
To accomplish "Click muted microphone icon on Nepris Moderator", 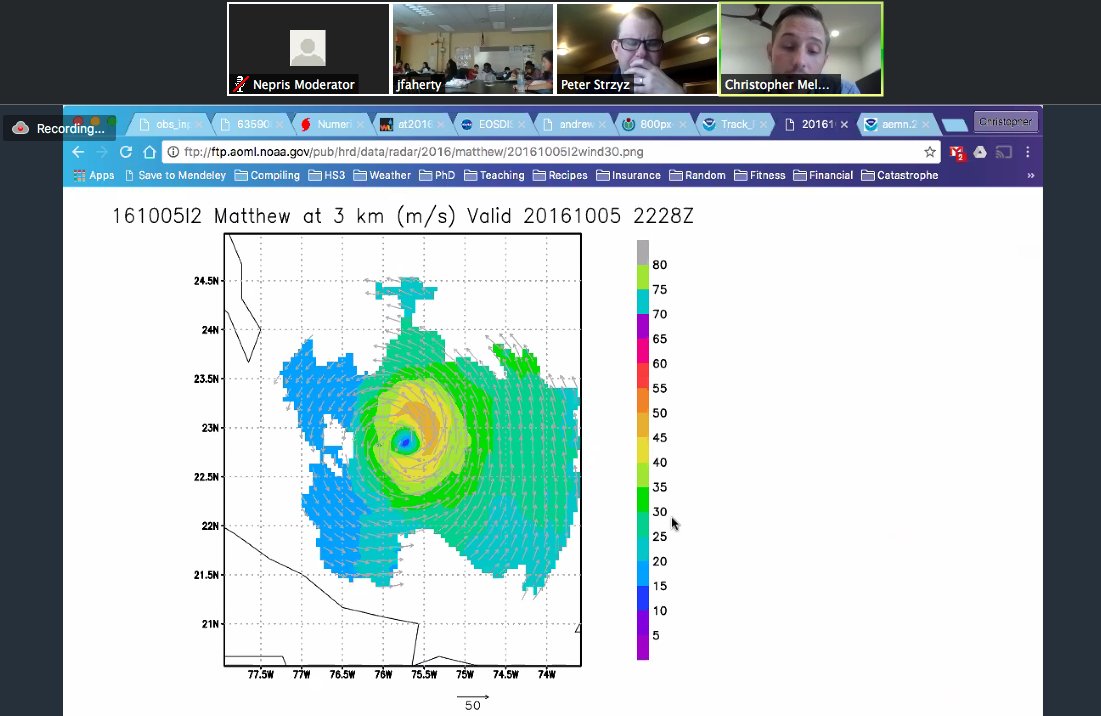I will tap(241, 84).
